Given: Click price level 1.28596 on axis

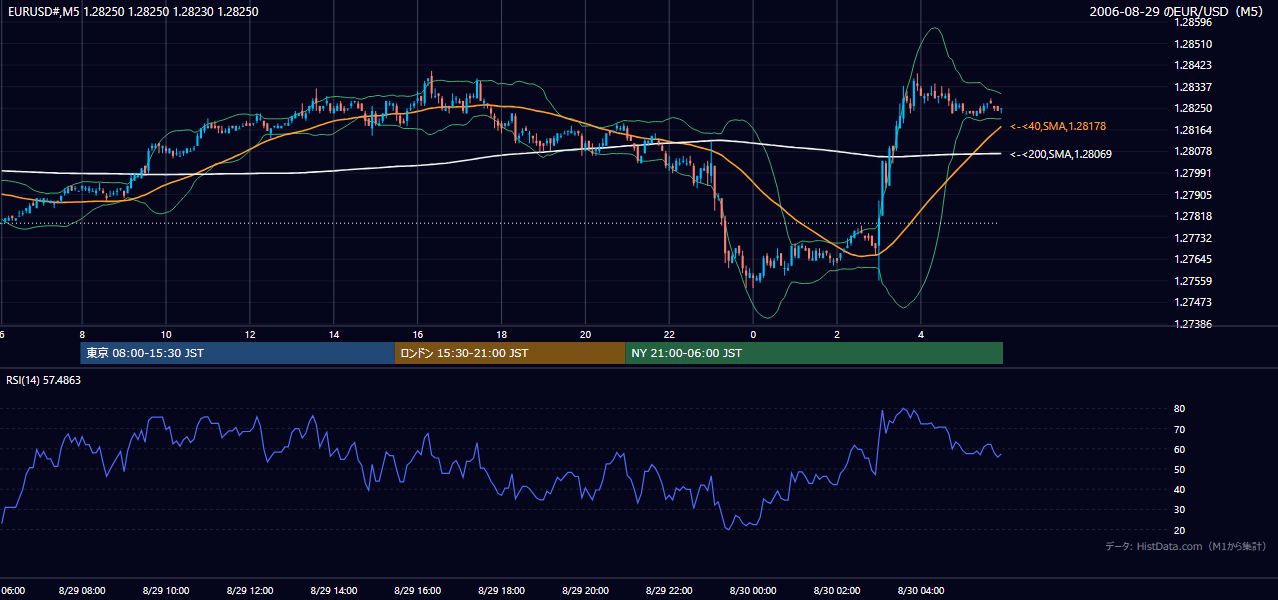Looking at the screenshot, I should tap(1193, 22).
